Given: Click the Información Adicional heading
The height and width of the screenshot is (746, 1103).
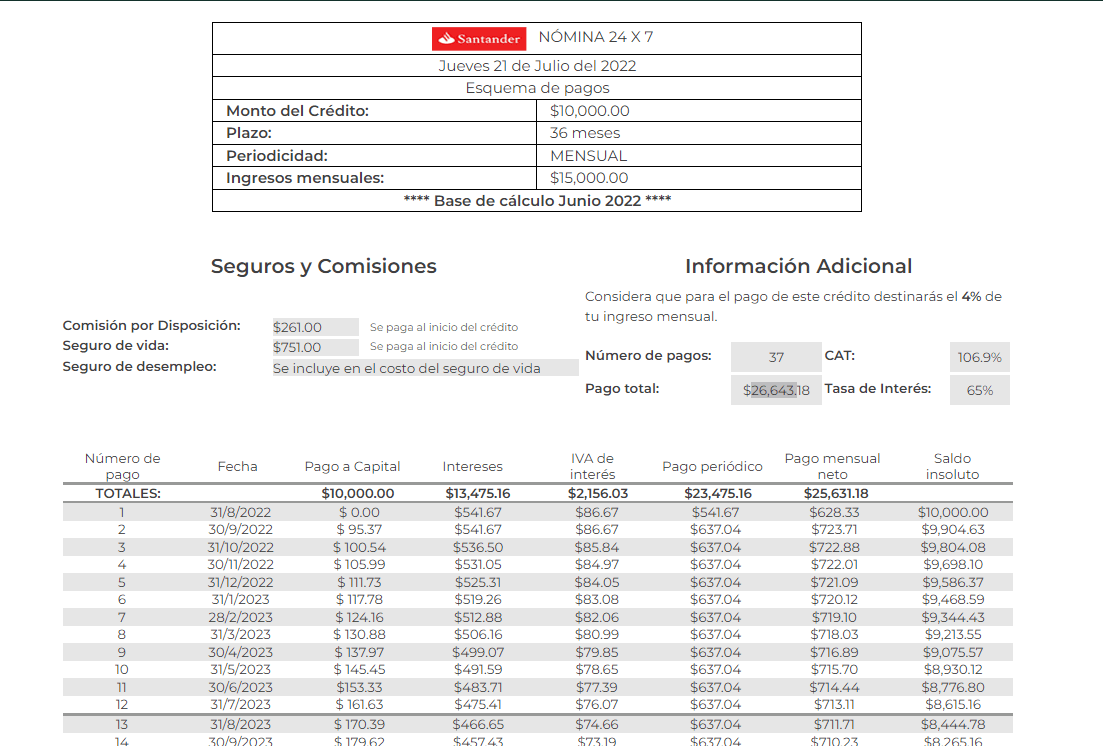Looking at the screenshot, I should [x=798, y=266].
